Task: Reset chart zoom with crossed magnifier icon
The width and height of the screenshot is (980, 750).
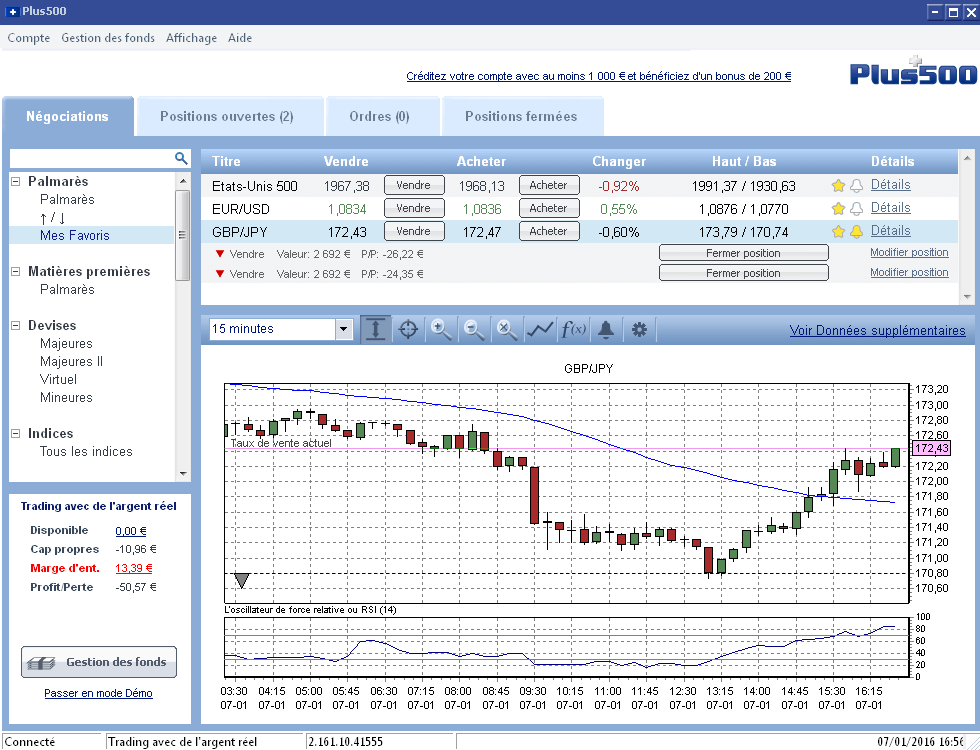Action: (x=506, y=329)
